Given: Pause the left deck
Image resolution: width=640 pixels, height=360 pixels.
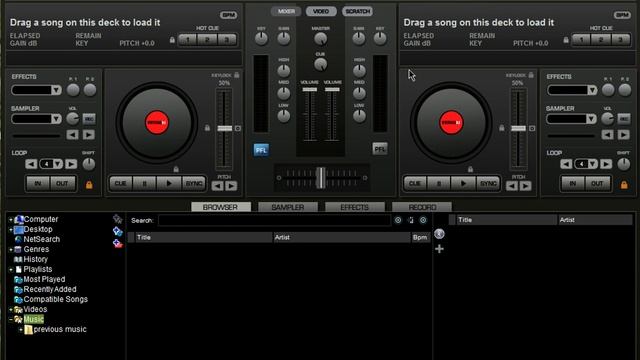Looking at the screenshot, I should (144, 184).
